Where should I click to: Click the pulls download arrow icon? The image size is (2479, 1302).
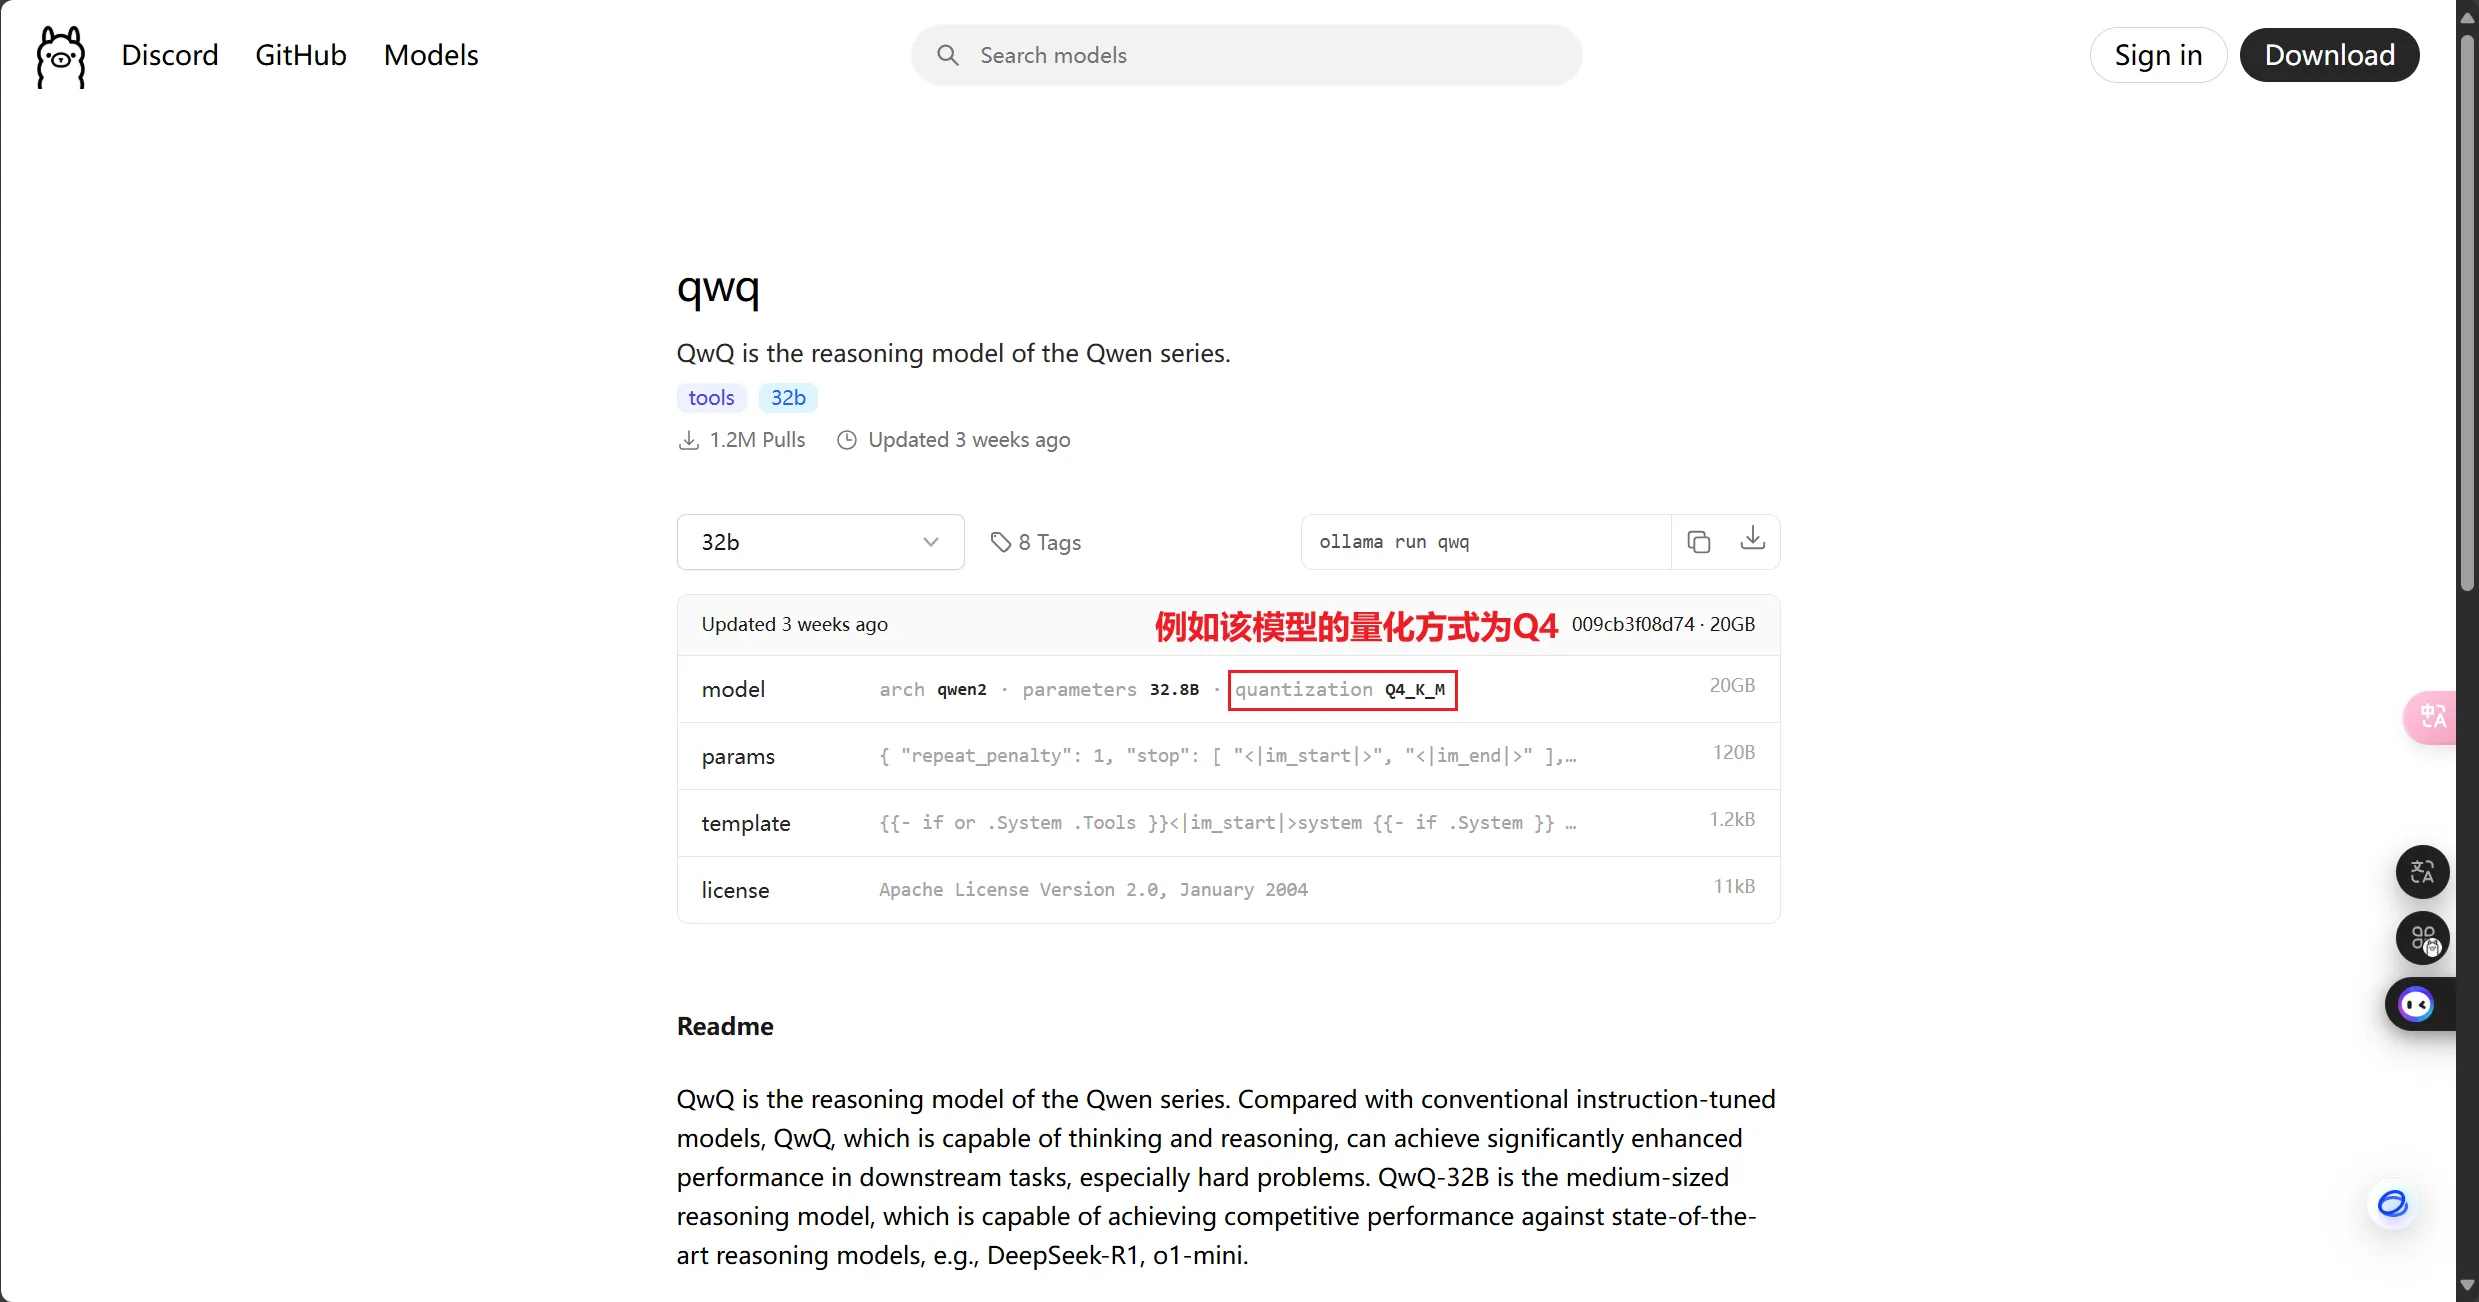coord(689,440)
